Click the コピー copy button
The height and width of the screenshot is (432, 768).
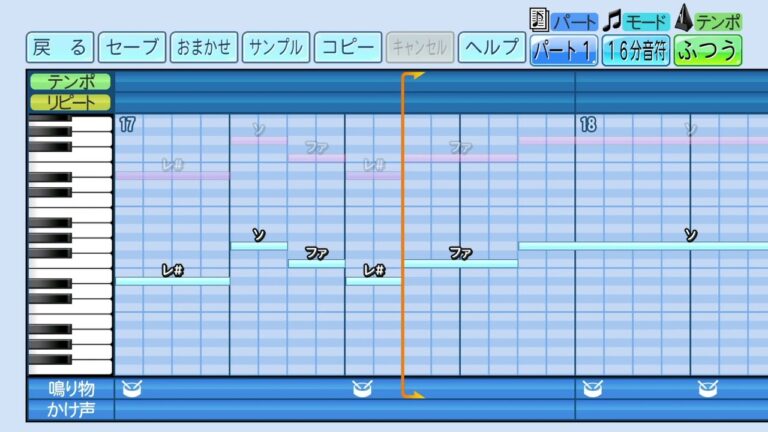pos(347,47)
